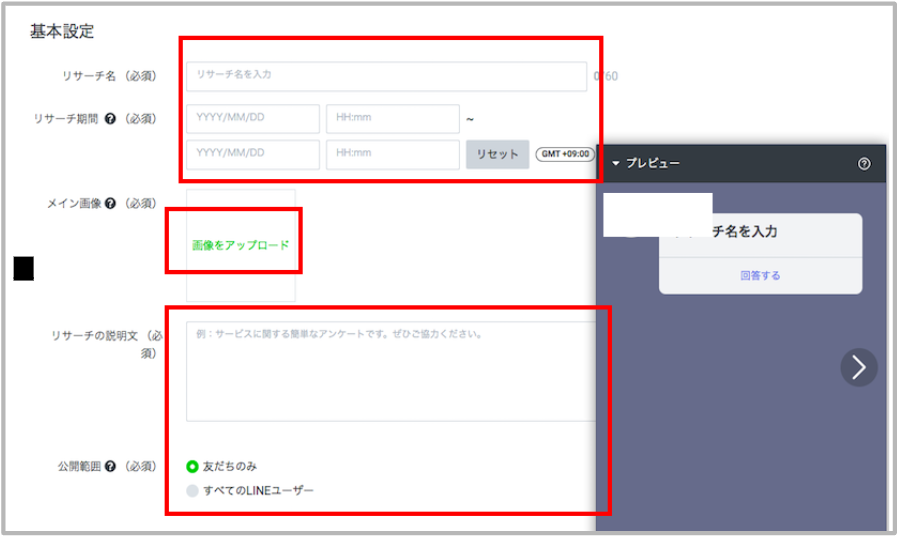Viewport: 899px width, 537px height.
Task: Click the リサーチの説明文 text area
Action: 391,371
